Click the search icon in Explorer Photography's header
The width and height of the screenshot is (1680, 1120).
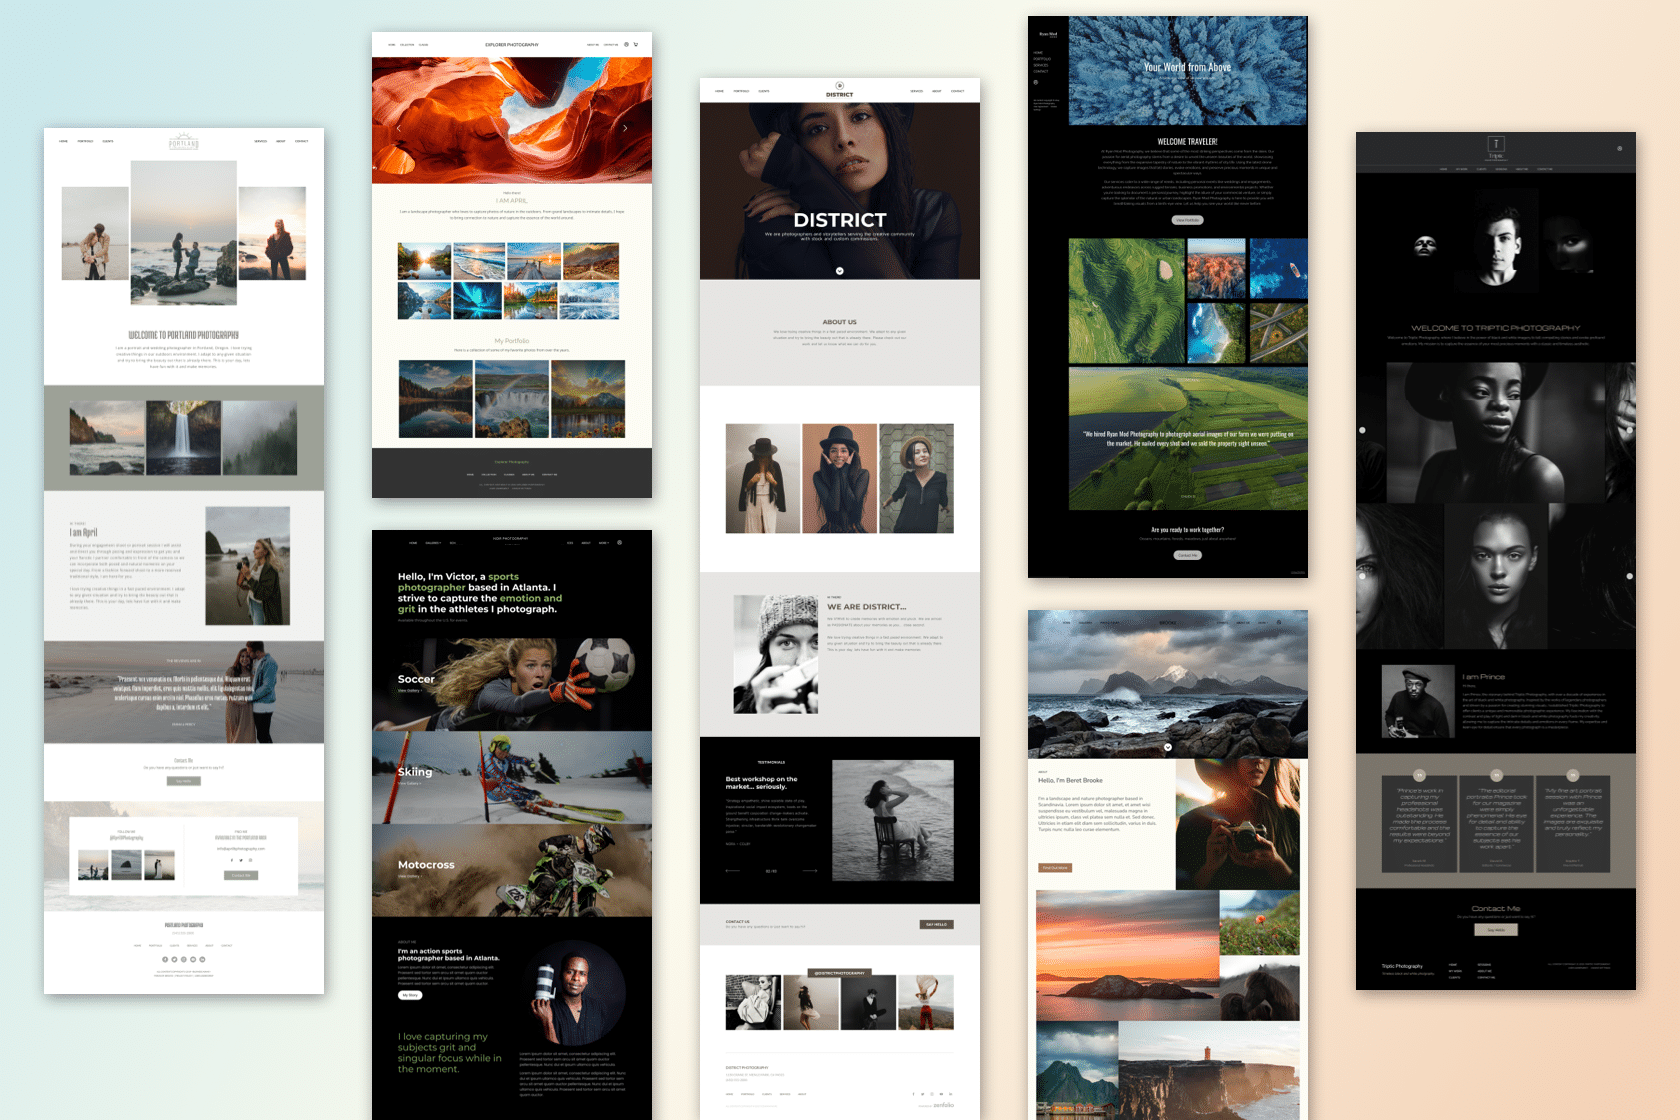626,45
